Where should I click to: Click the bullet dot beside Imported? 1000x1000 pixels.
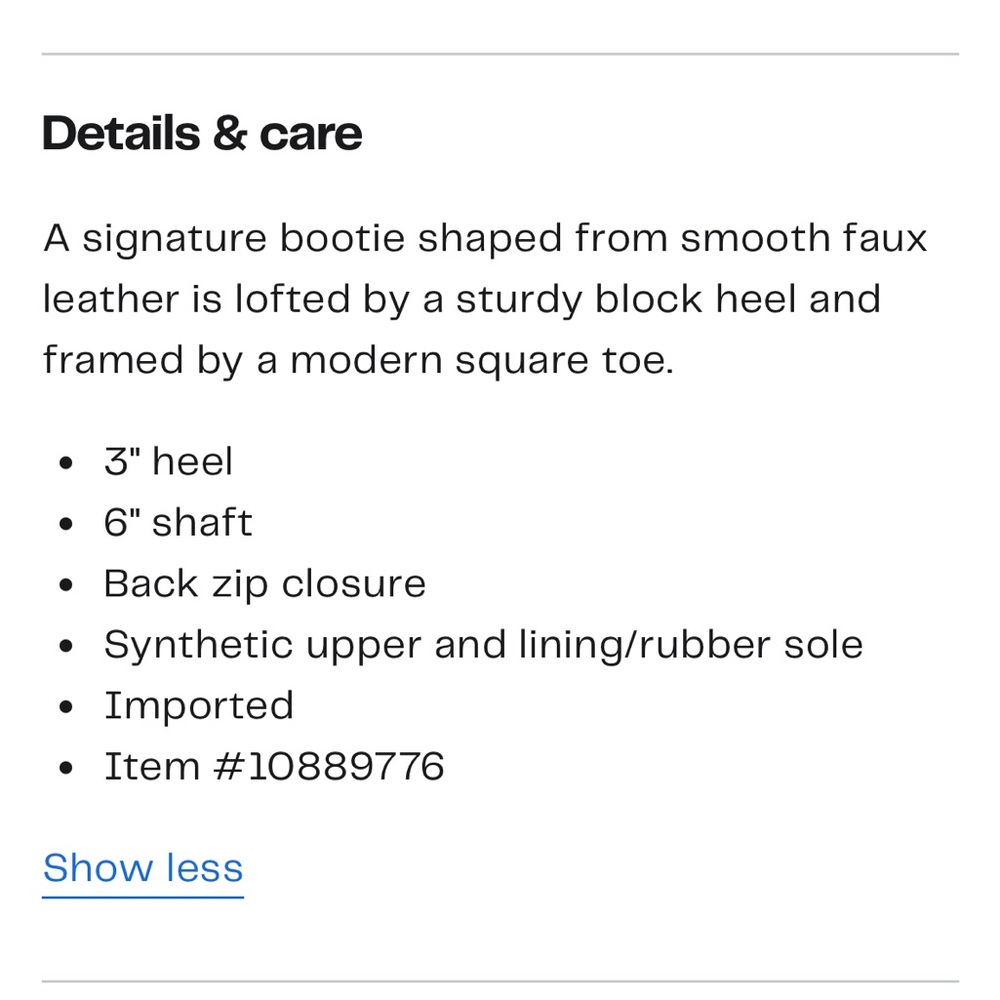66,707
